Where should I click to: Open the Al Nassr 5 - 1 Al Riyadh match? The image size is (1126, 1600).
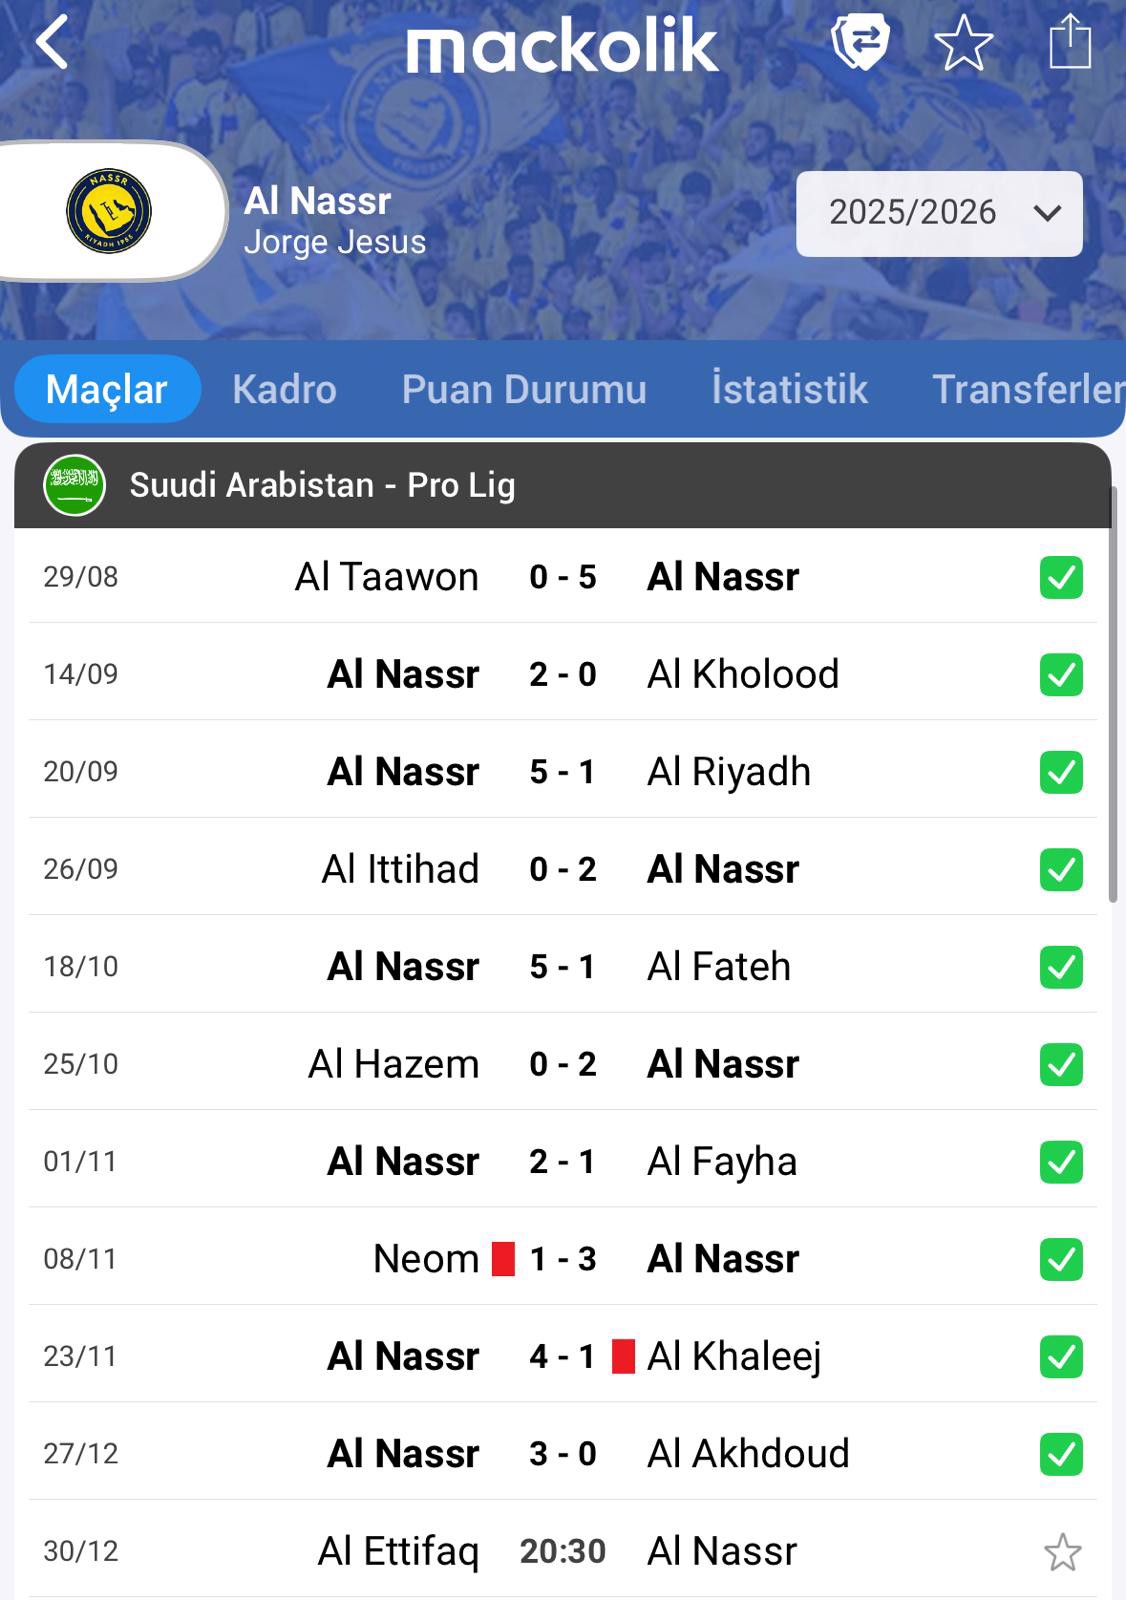click(x=562, y=771)
